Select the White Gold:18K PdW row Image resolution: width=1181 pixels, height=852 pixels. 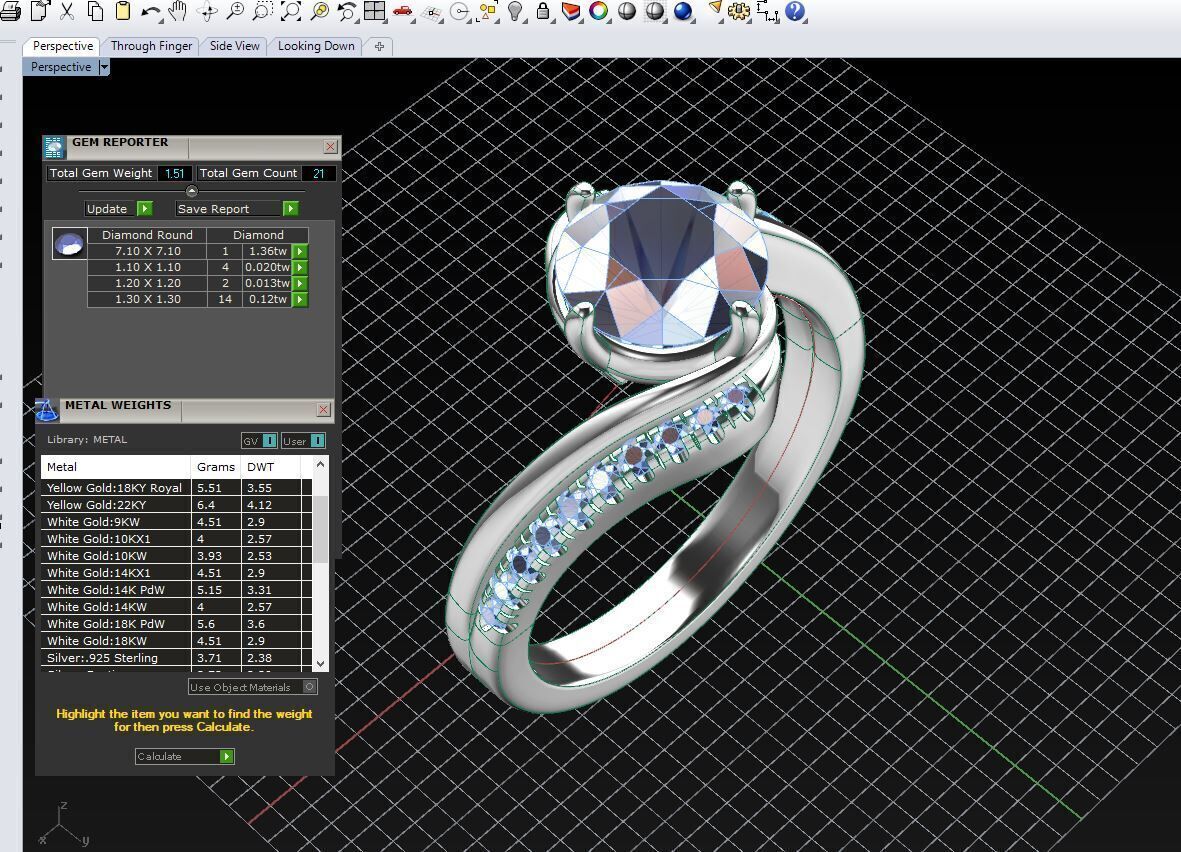[177, 624]
